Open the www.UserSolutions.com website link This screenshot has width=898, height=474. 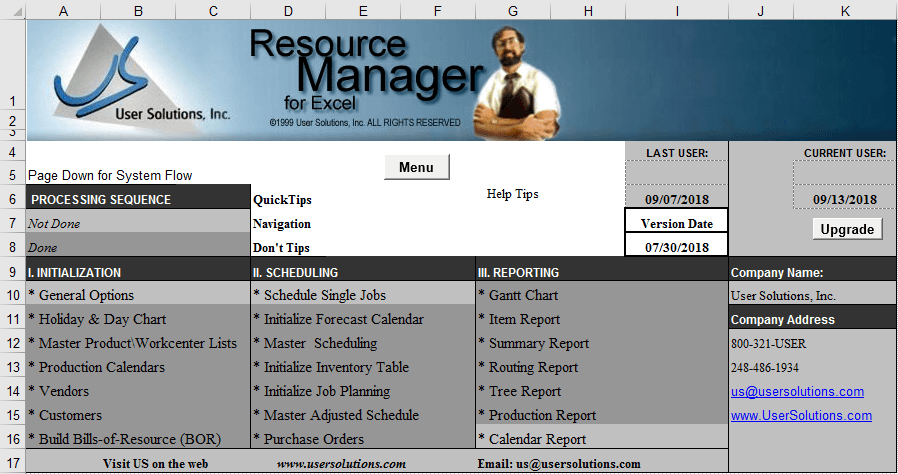(801, 416)
